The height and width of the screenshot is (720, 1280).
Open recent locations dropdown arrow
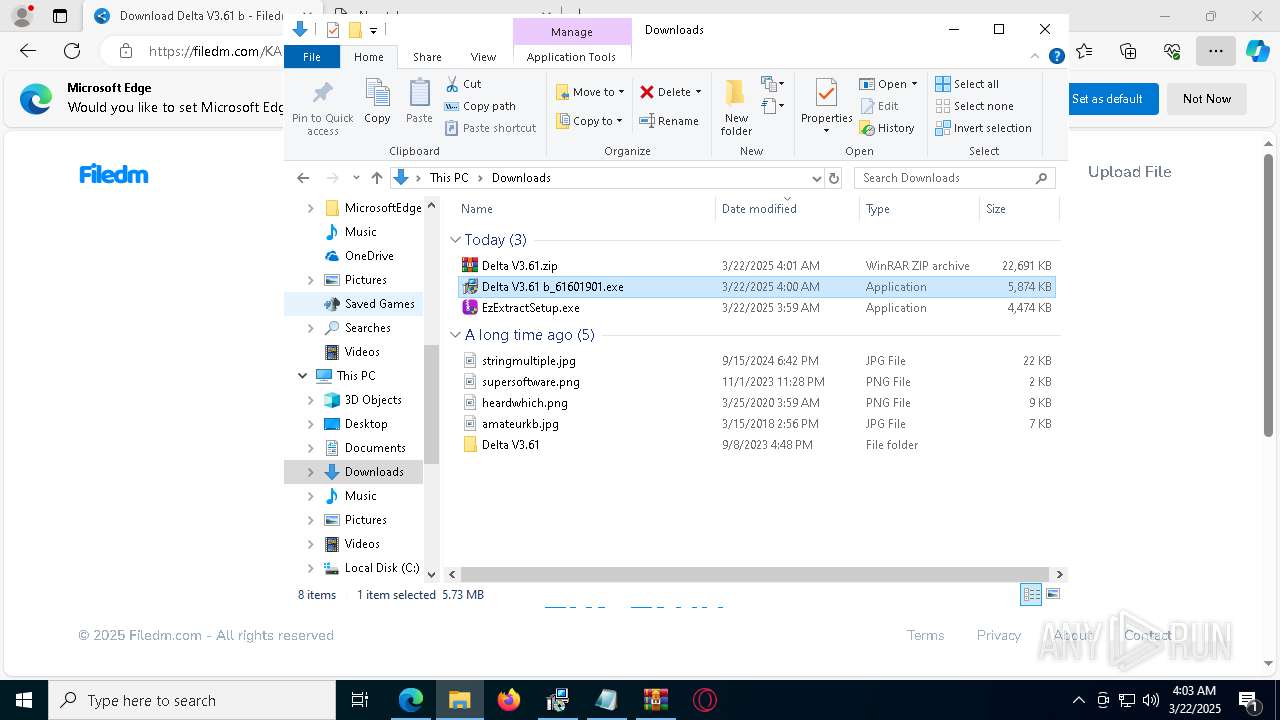(356, 178)
